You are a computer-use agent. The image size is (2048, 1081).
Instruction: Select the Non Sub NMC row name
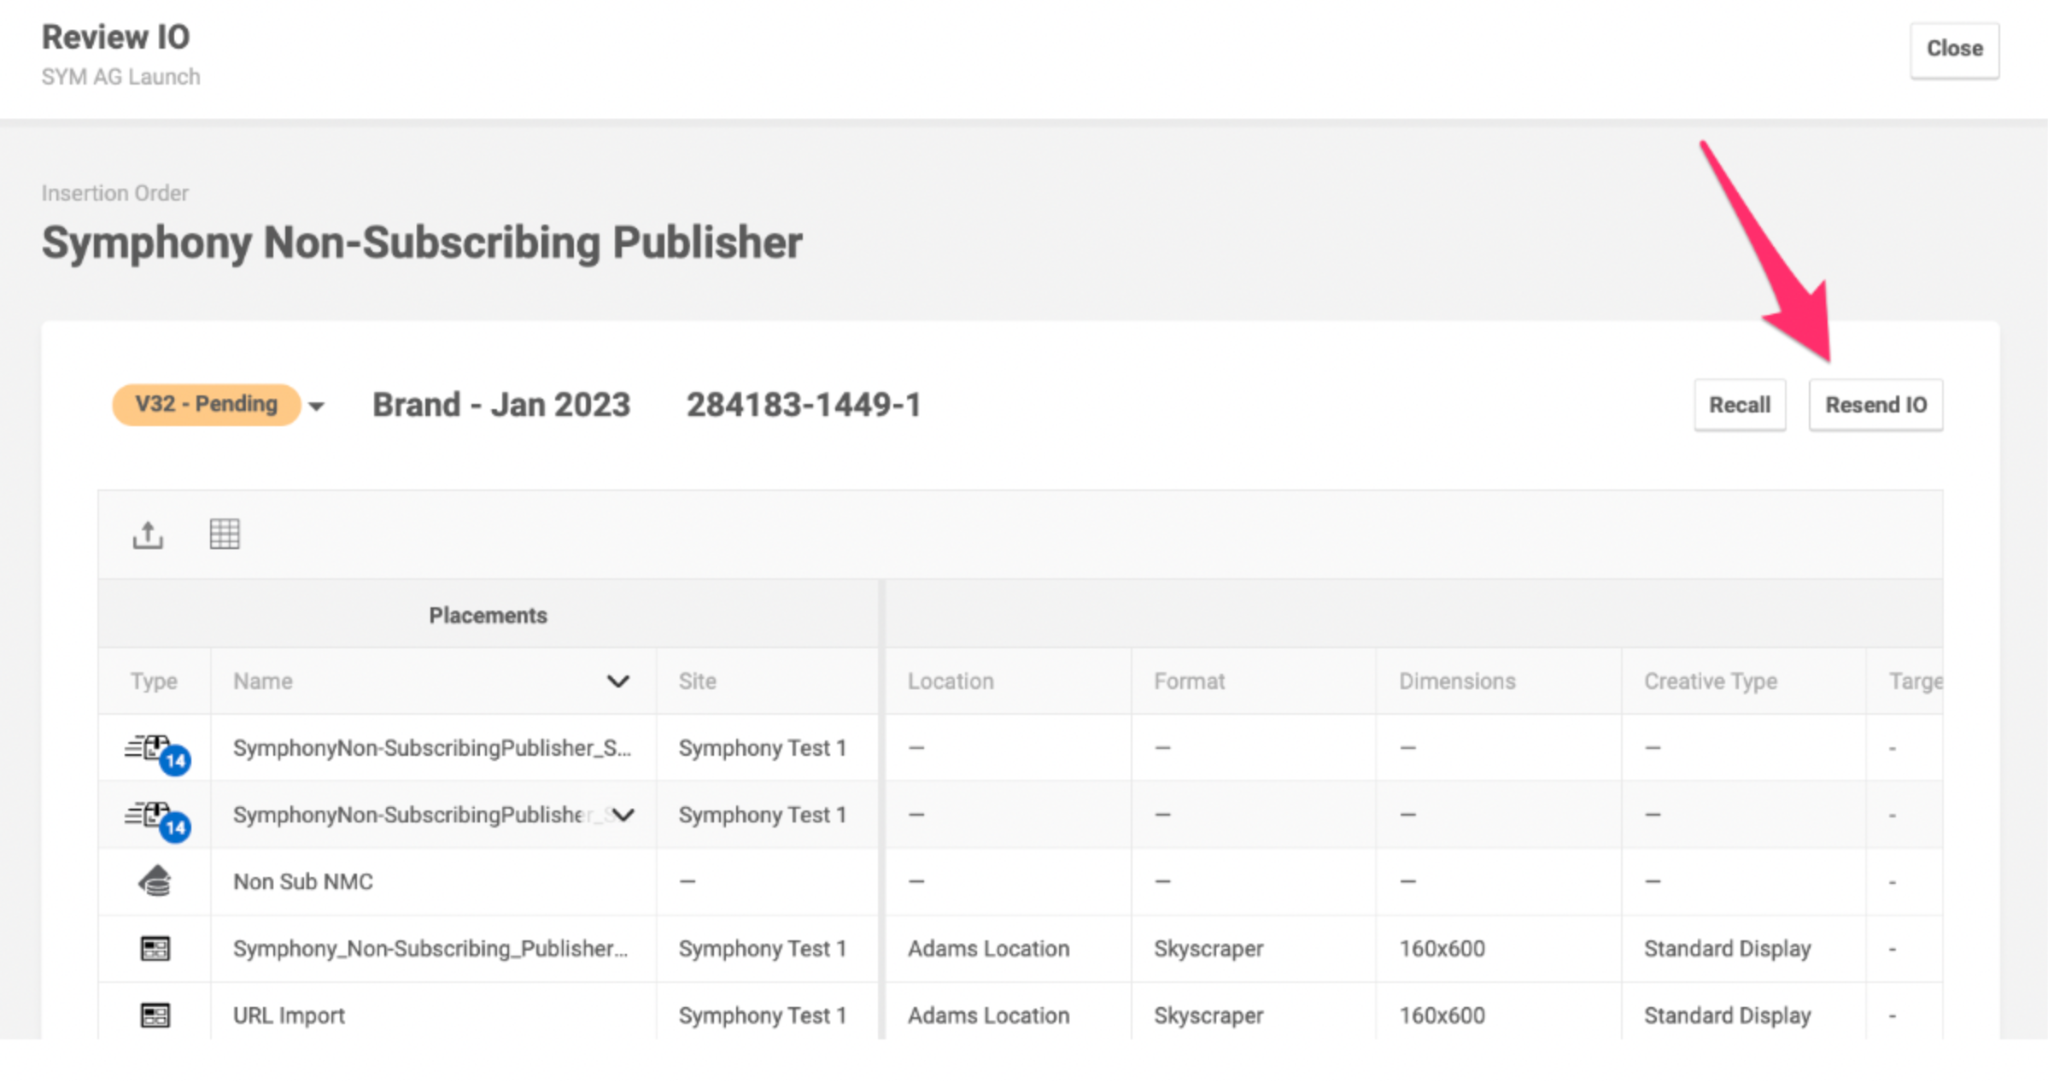point(303,882)
